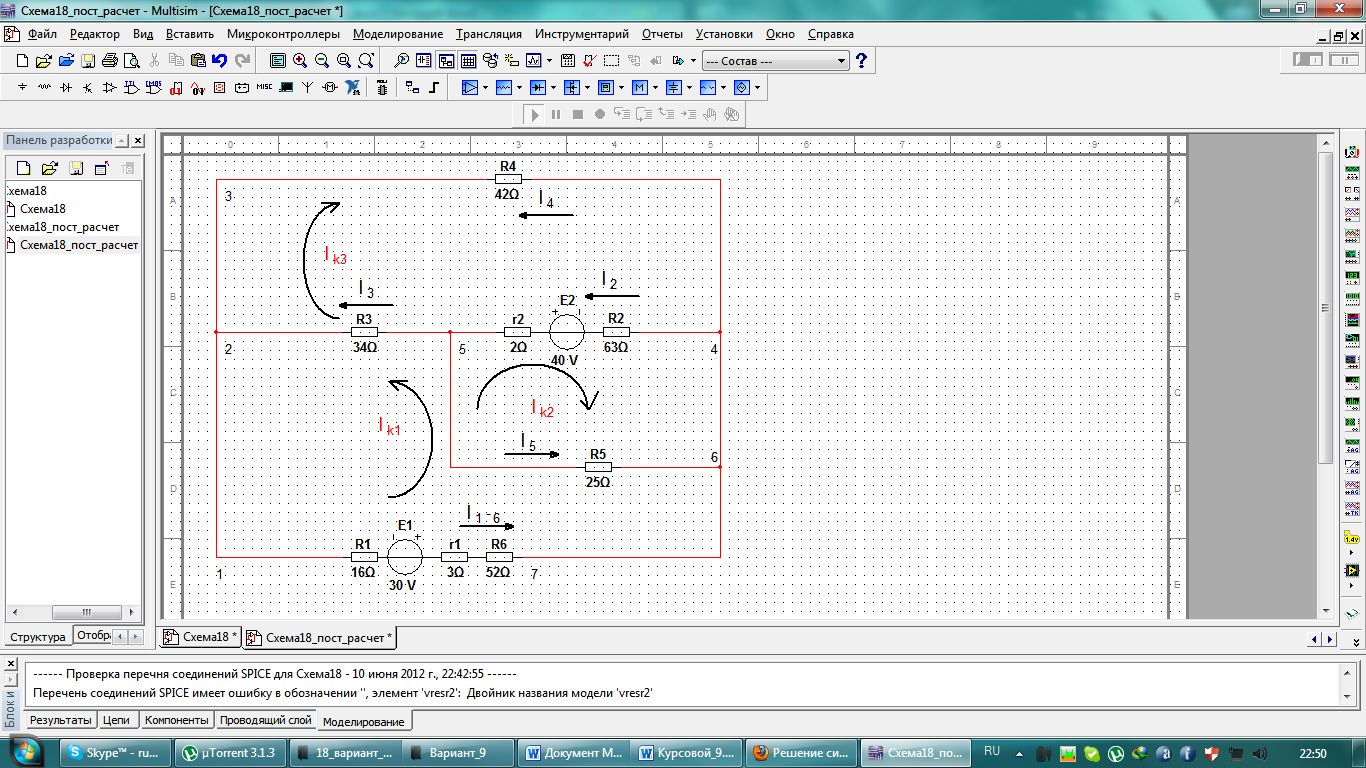The image size is (1366, 768).
Task: Click the RU language indicator in tray
Action: click(x=992, y=751)
